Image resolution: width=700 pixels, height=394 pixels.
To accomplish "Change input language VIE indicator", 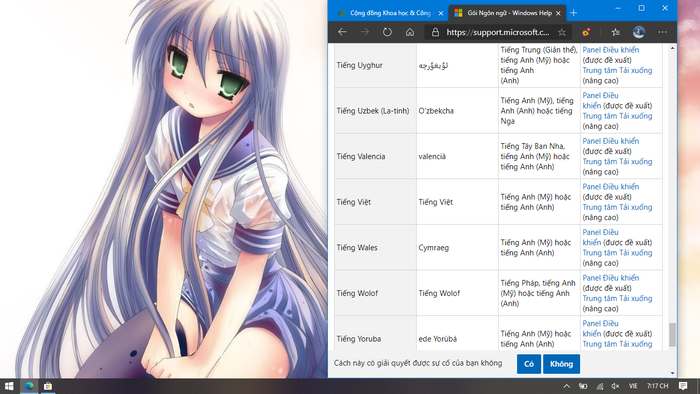I will coord(633,386).
